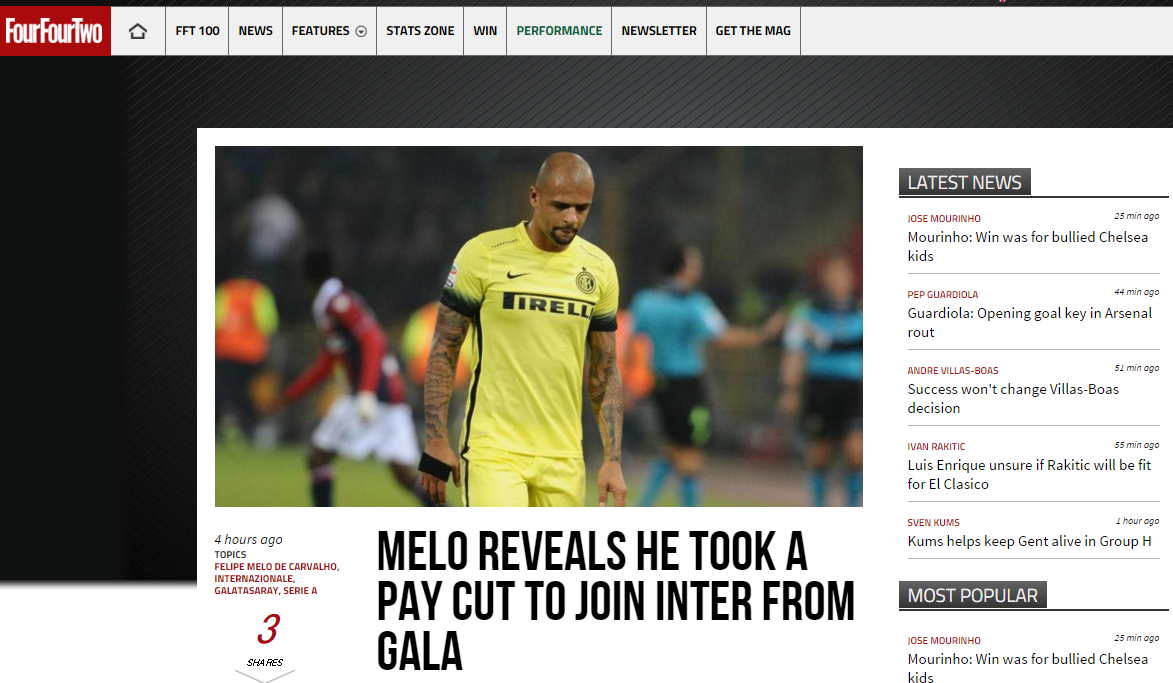This screenshot has width=1173, height=683.
Task: Select the Performance menu item
Action: [559, 31]
